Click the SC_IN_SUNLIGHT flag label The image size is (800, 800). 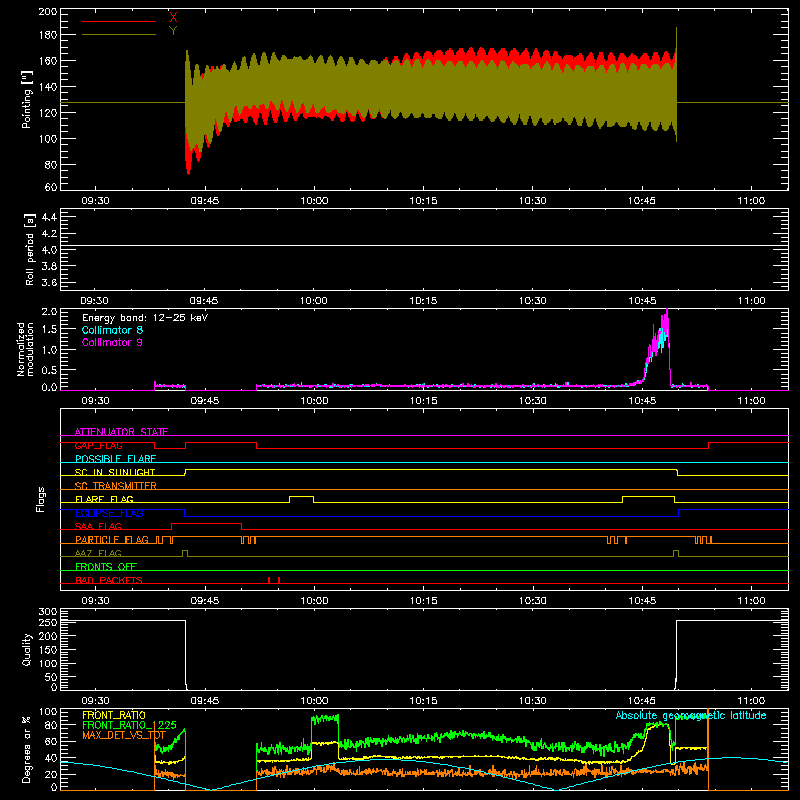(x=115, y=472)
